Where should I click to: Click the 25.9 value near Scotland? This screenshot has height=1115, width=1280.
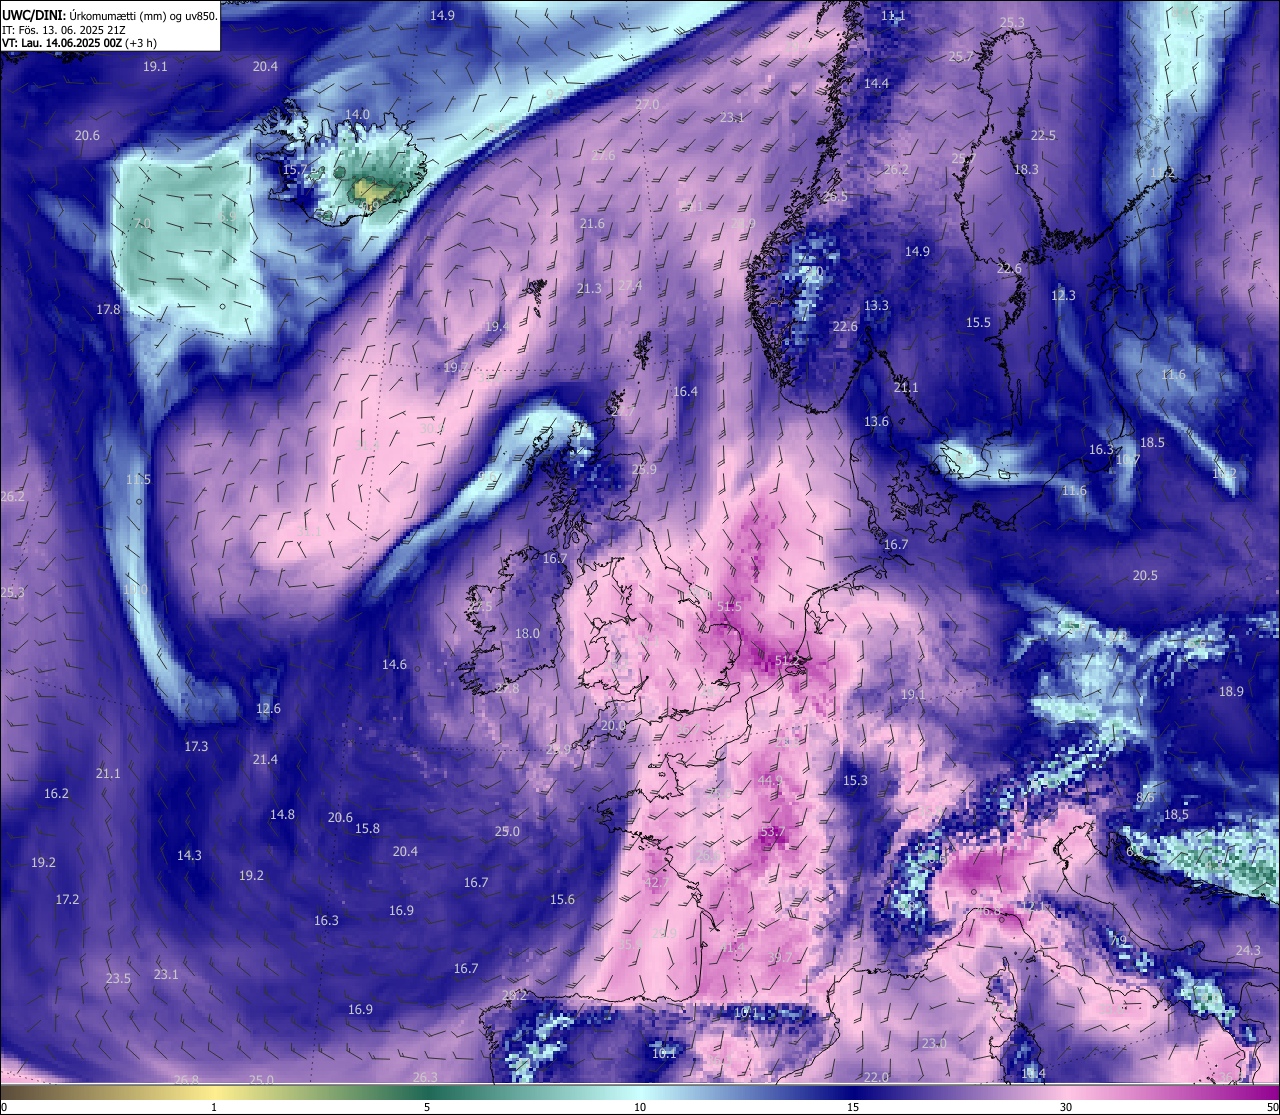tap(644, 470)
